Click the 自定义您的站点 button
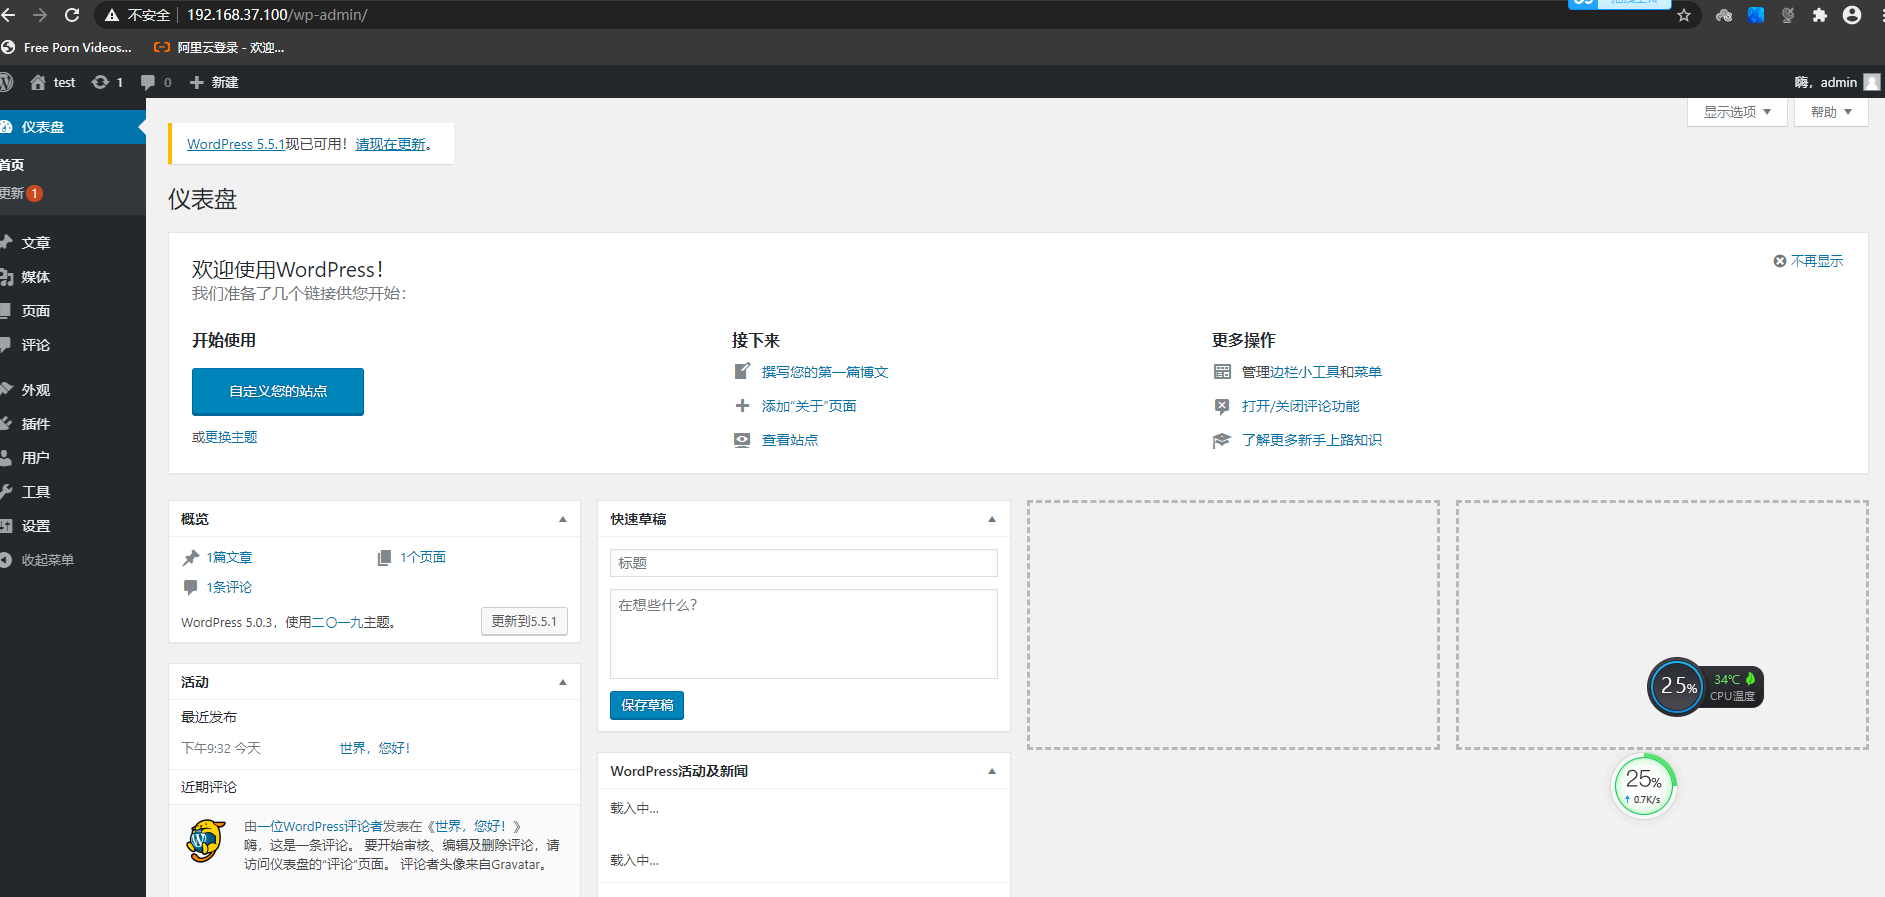1885x897 pixels. pyautogui.click(x=278, y=391)
